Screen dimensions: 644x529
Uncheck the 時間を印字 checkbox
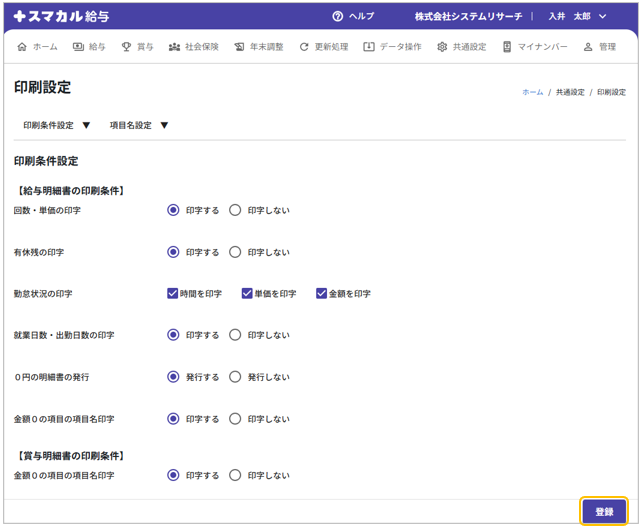[x=173, y=294]
